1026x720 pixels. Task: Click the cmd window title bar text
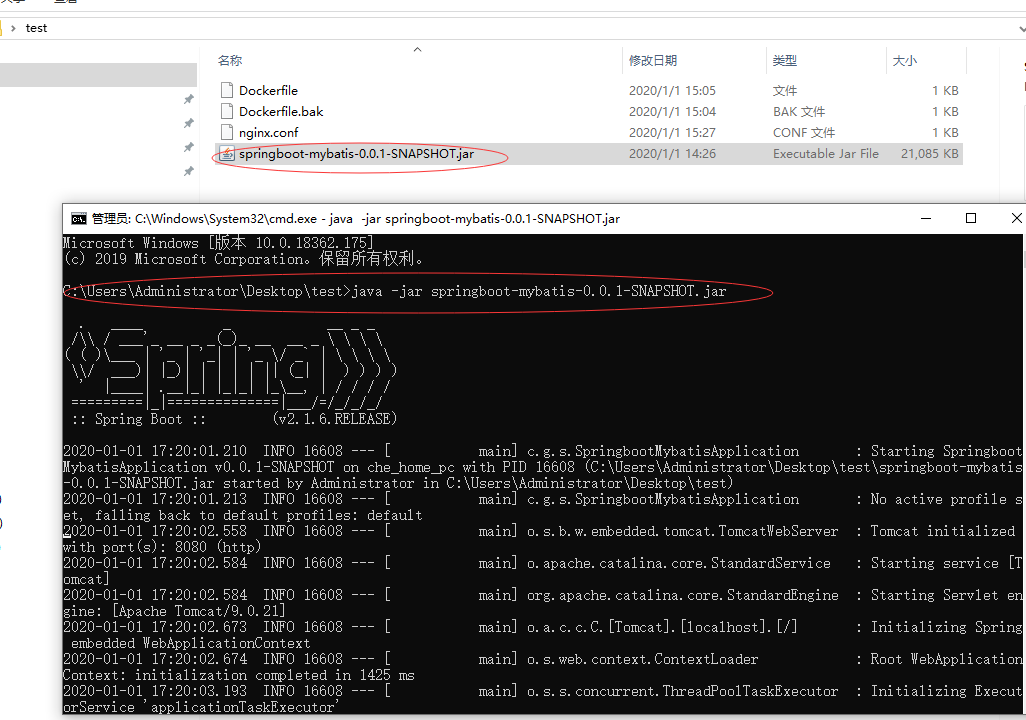point(355,219)
